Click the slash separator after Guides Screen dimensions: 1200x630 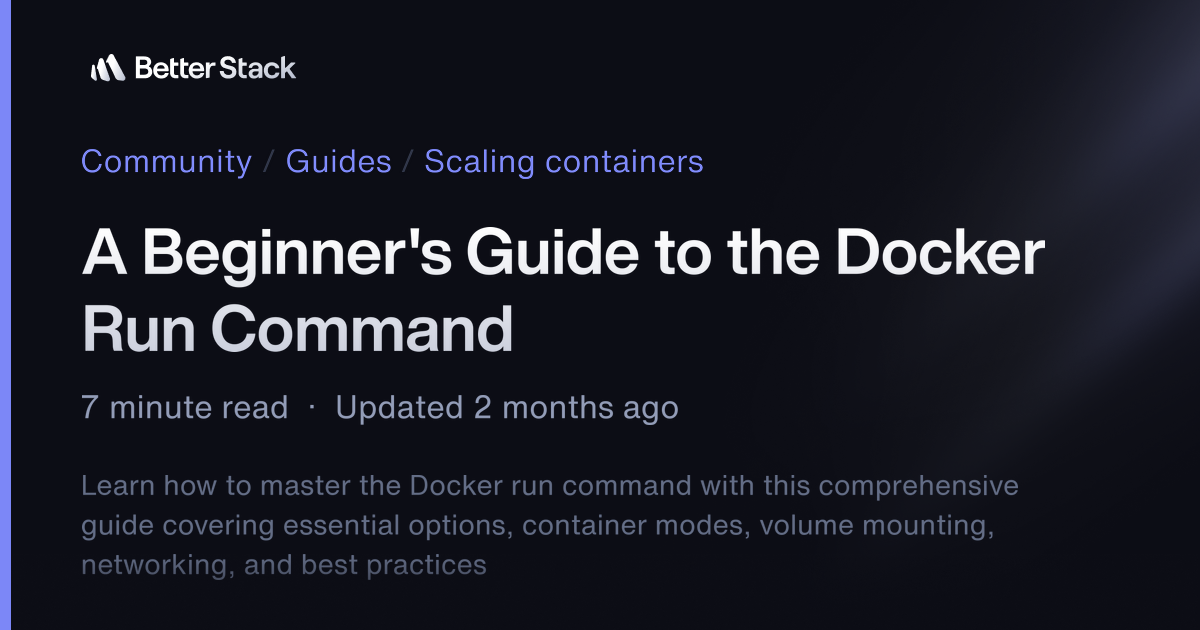click(408, 162)
